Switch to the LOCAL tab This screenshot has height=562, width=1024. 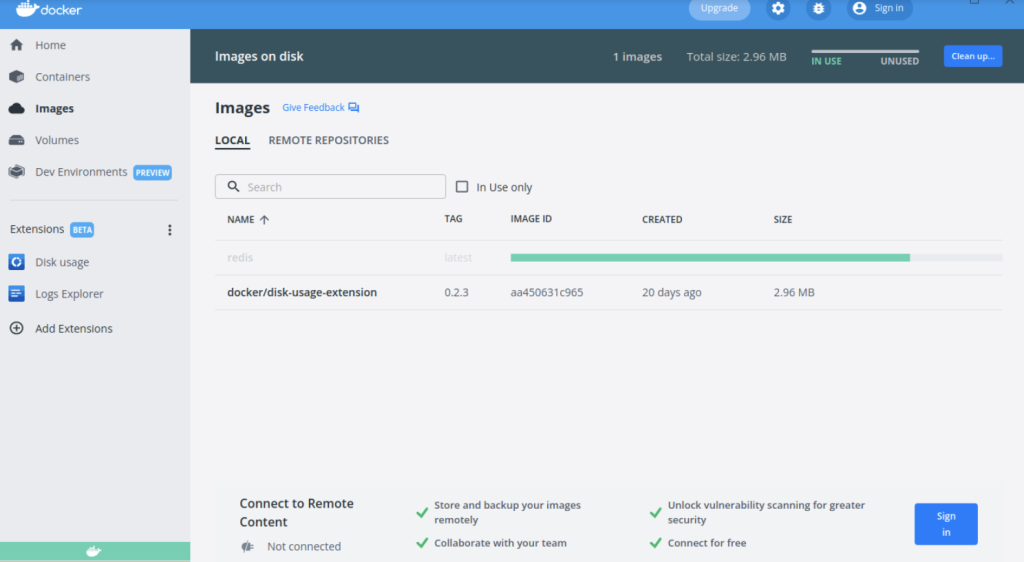click(232, 140)
